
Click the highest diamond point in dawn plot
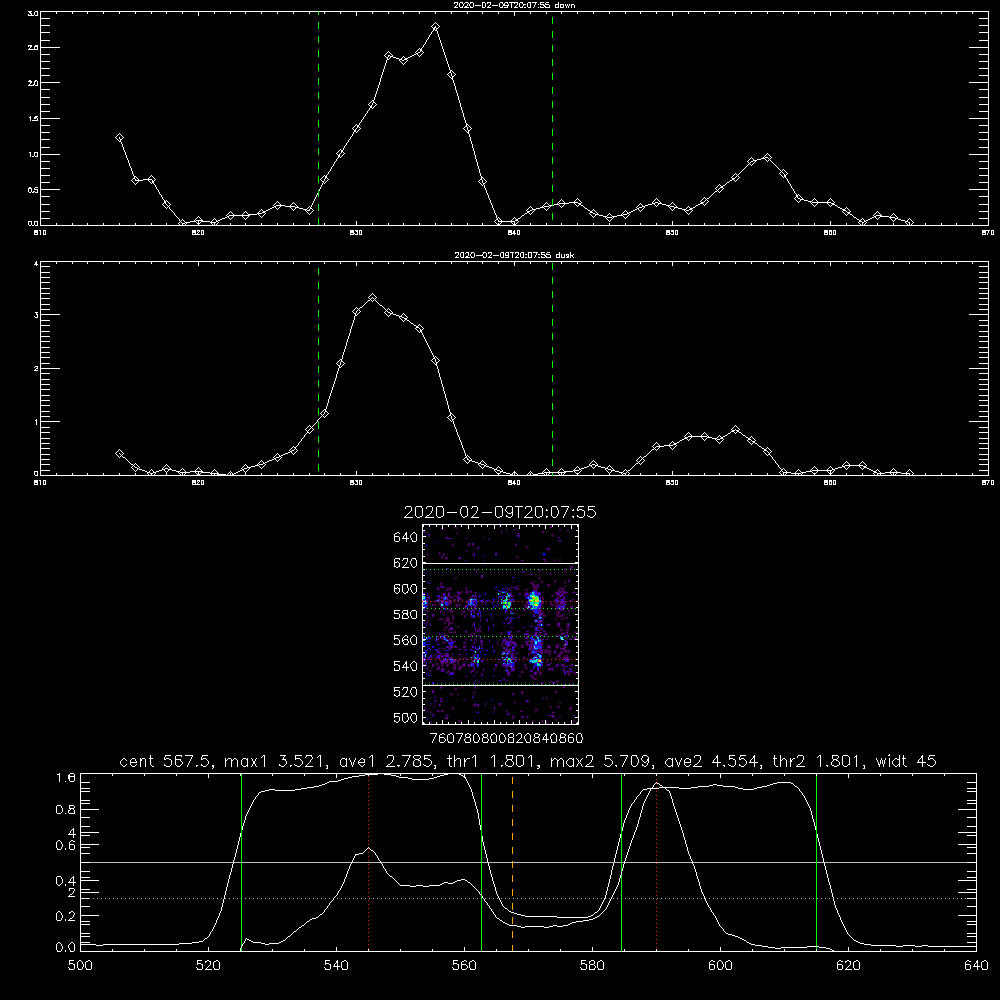click(436, 27)
